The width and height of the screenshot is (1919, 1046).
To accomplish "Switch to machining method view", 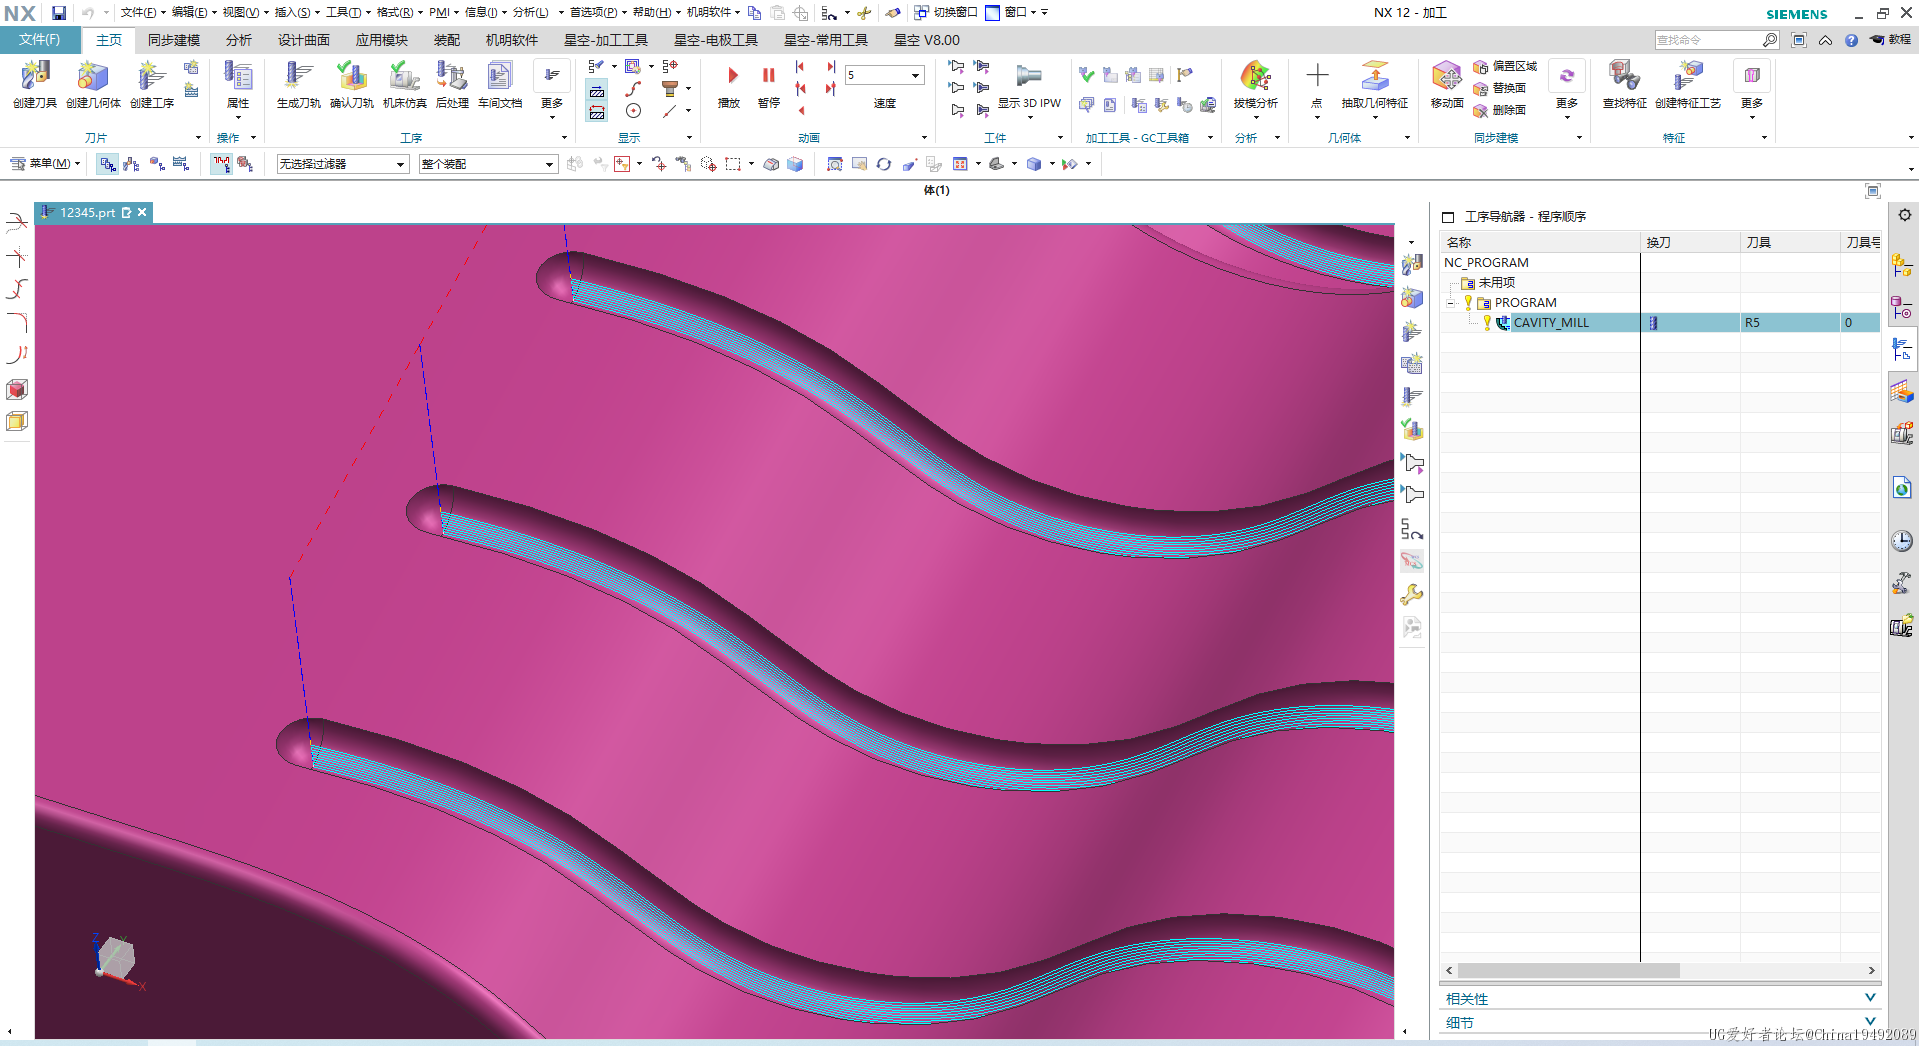I will [181, 164].
